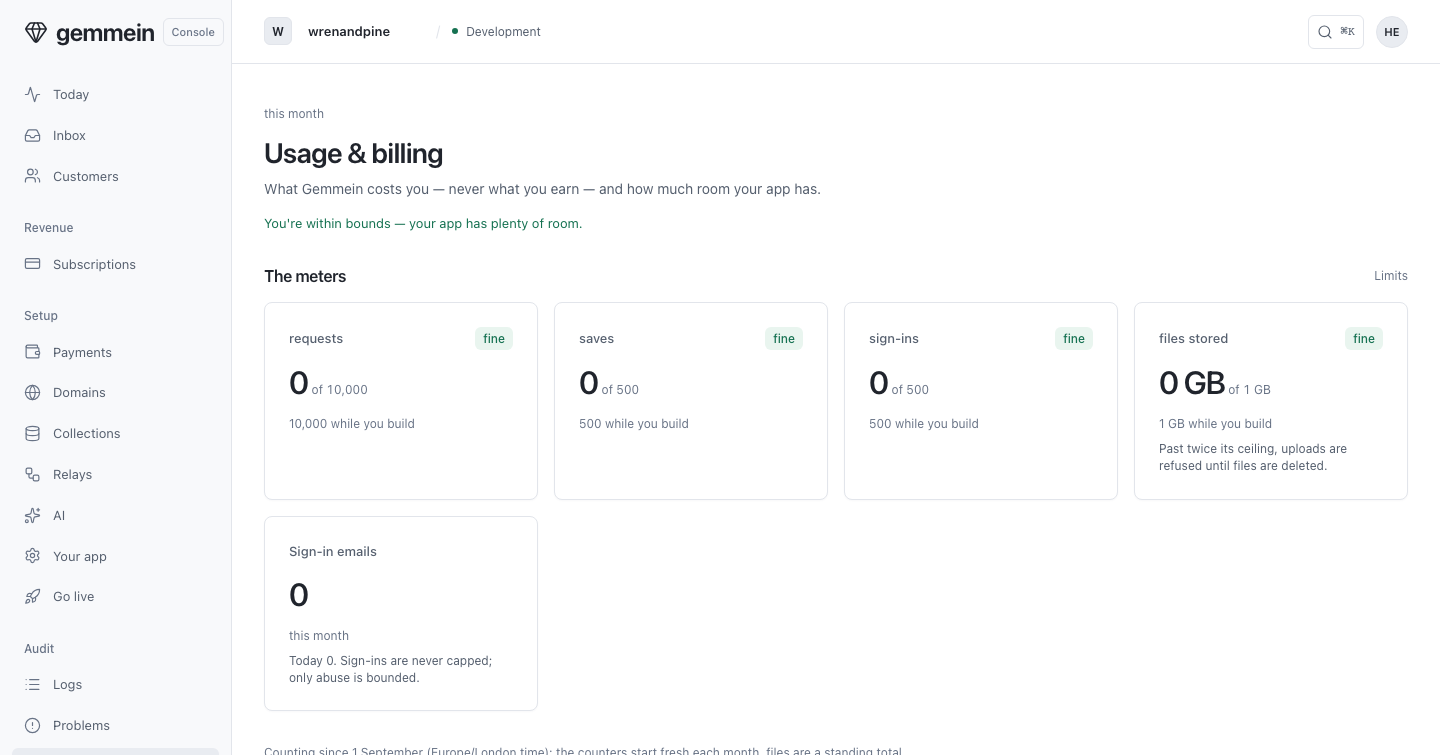Click the Problems alert circle icon

tap(33, 725)
